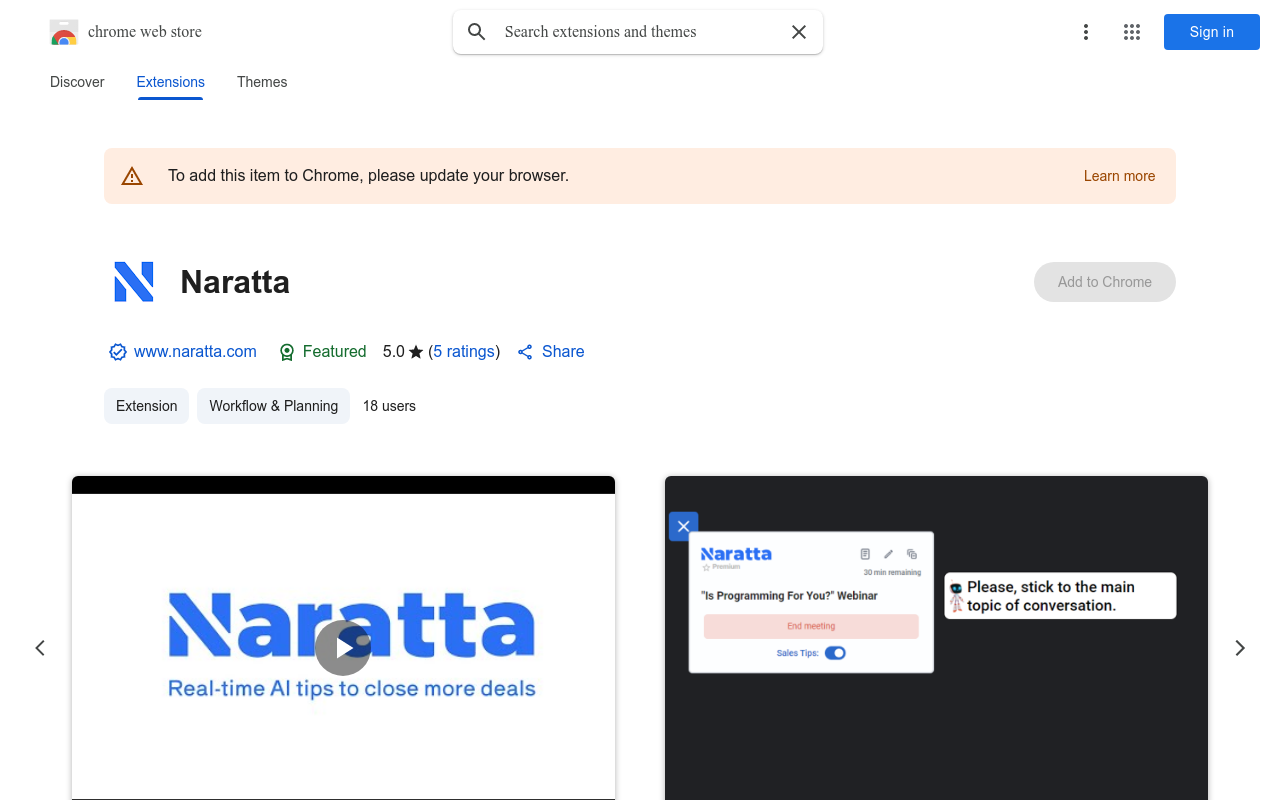Click the 18 users text
This screenshot has height=800, width=1280.
[389, 406]
